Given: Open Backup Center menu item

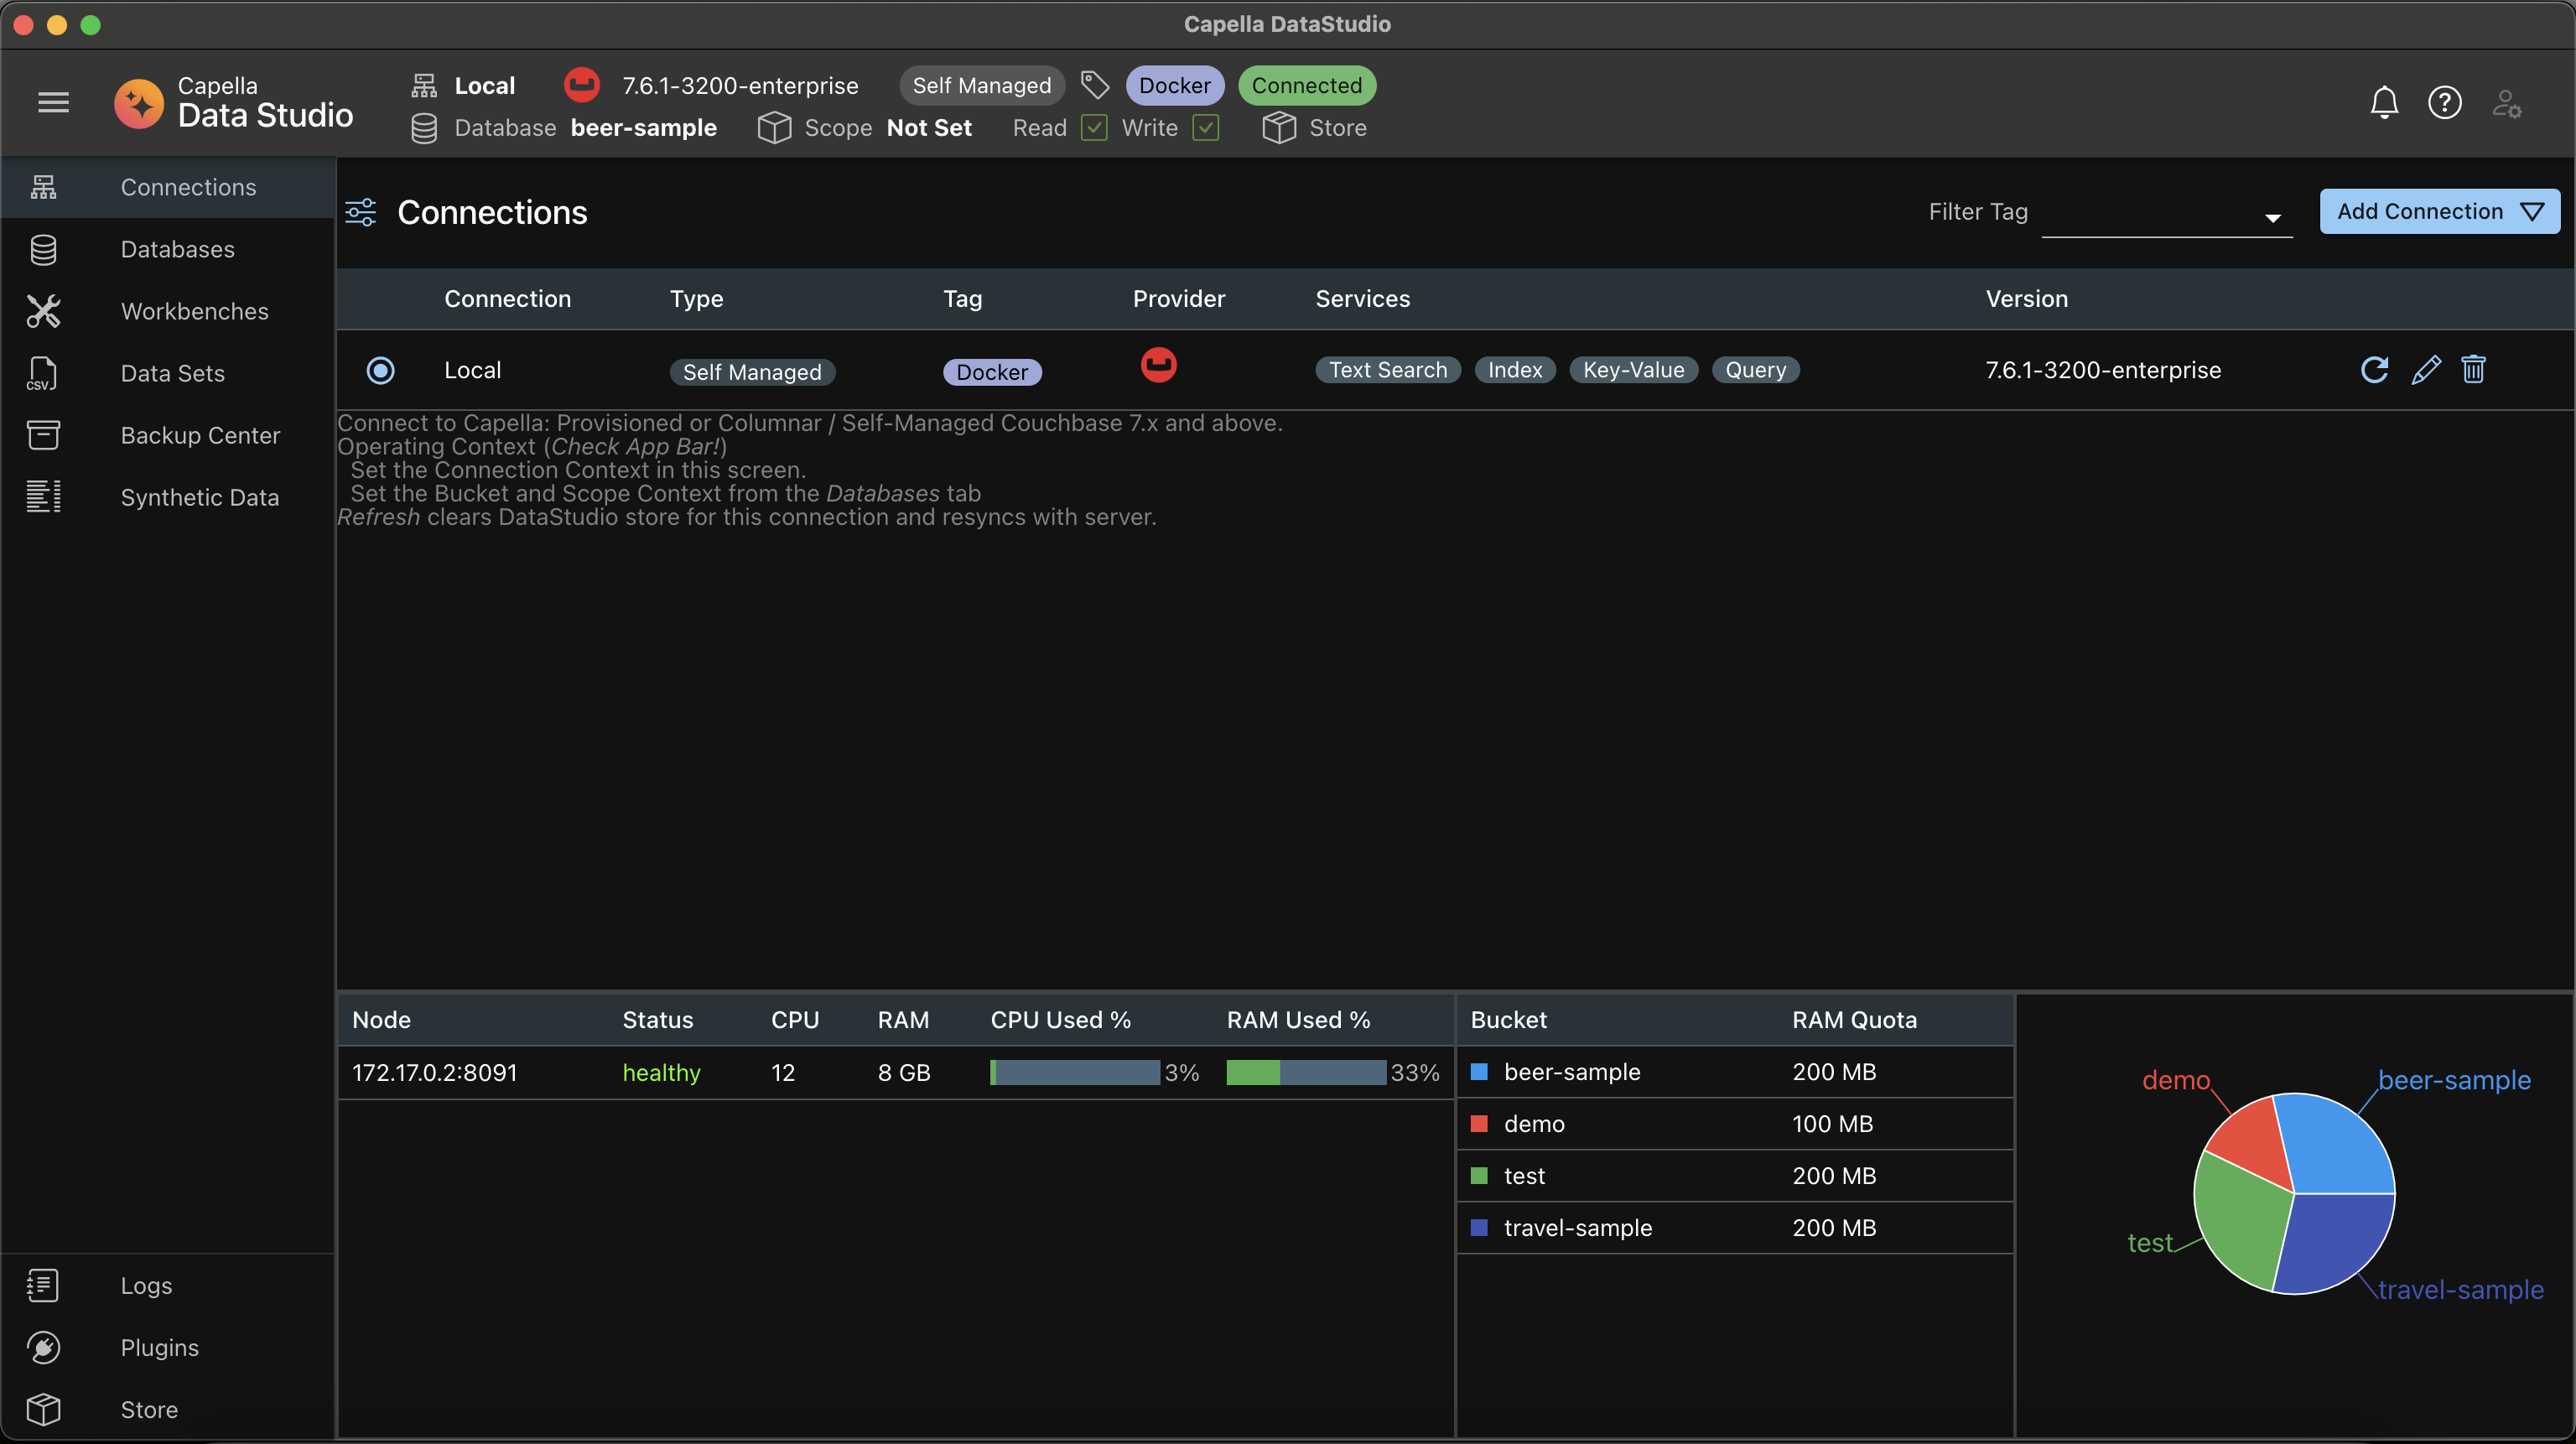Looking at the screenshot, I should [168, 435].
